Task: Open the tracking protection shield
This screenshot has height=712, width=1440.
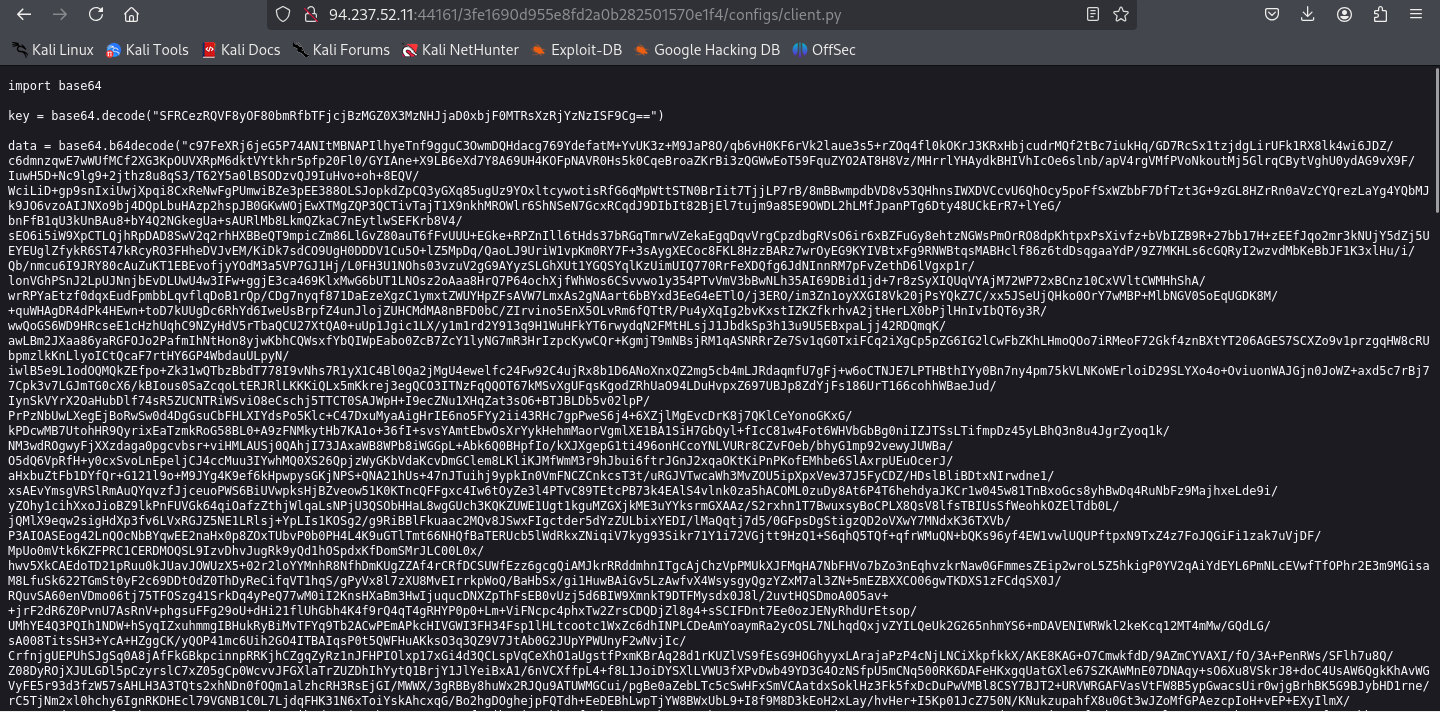Action: tap(283, 15)
